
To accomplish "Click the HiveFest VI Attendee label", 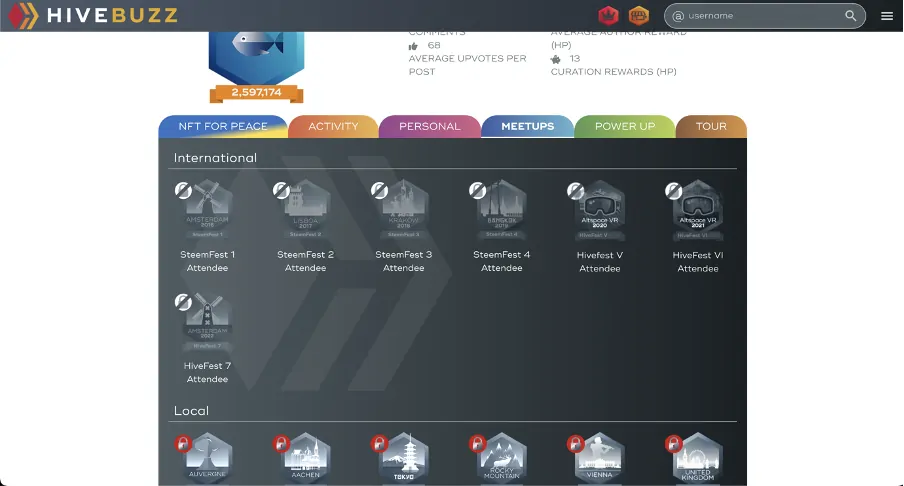I will [698, 262].
